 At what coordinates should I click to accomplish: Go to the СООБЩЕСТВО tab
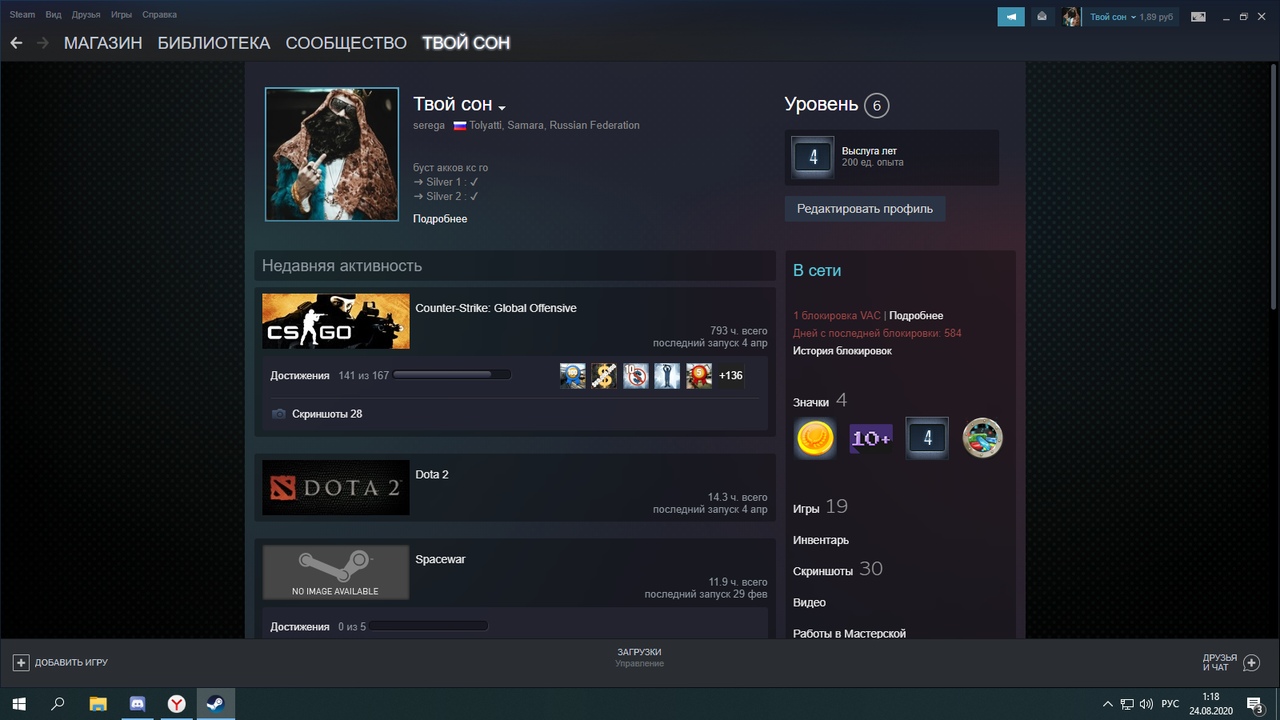point(346,43)
